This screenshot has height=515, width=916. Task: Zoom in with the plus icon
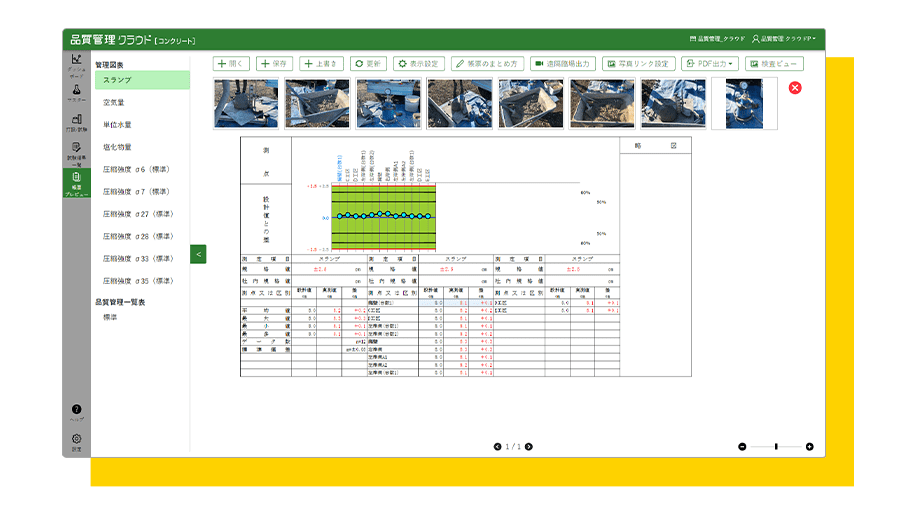click(x=809, y=447)
